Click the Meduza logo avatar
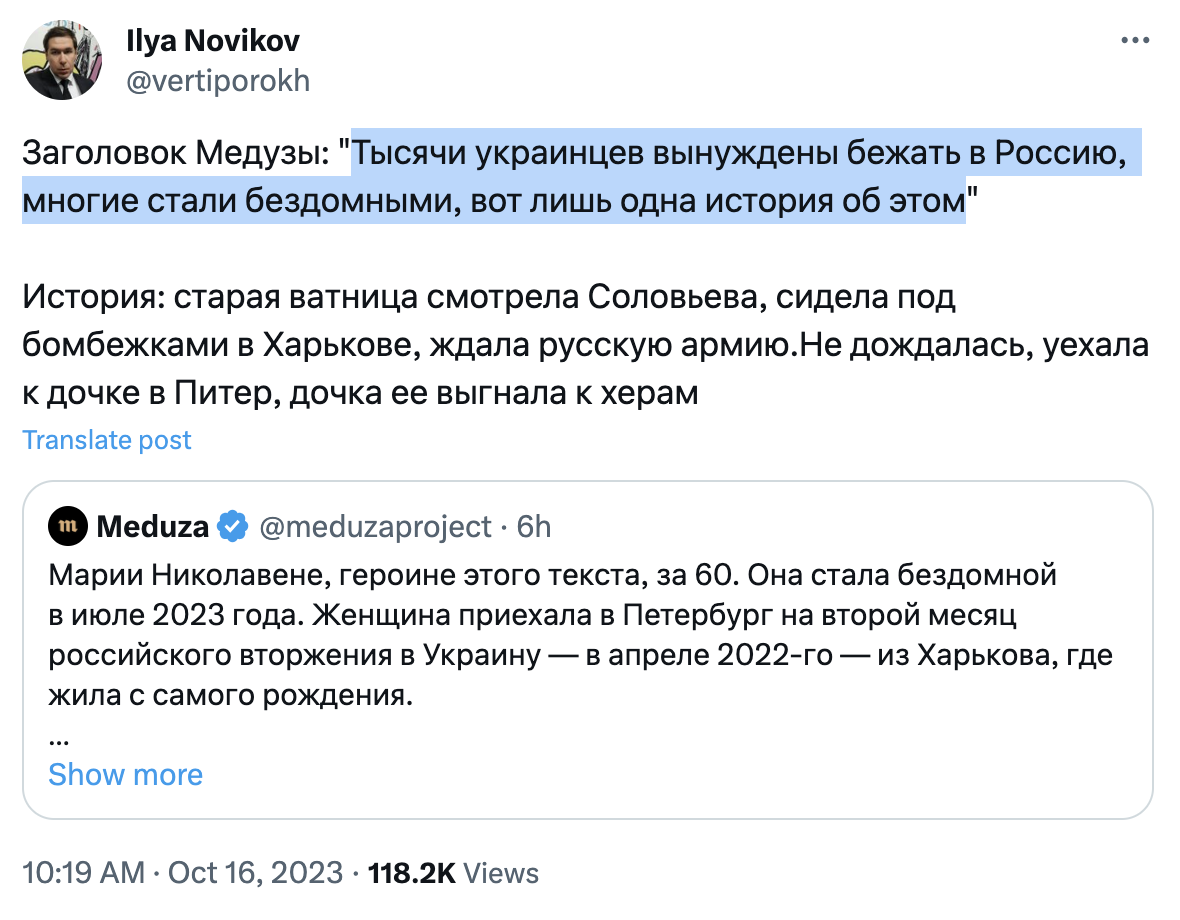 click(69, 526)
